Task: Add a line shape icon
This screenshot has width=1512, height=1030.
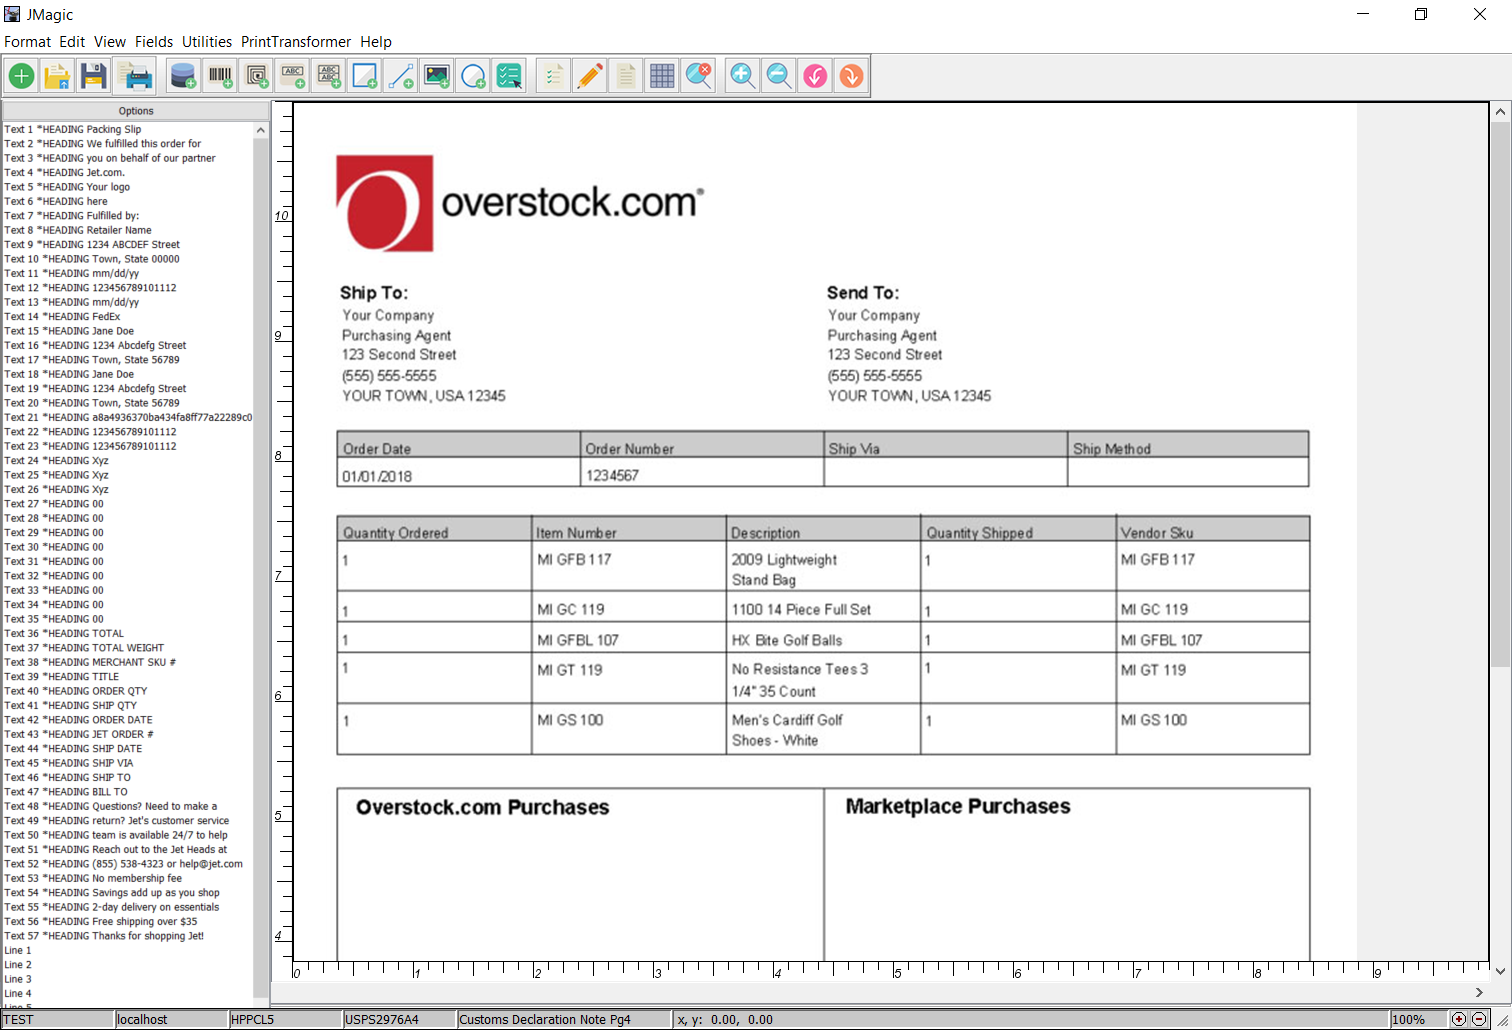Action: pos(400,76)
